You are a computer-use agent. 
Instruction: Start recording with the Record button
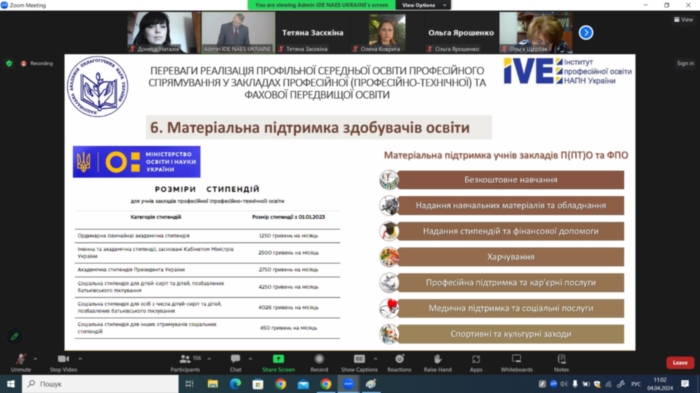(x=319, y=362)
